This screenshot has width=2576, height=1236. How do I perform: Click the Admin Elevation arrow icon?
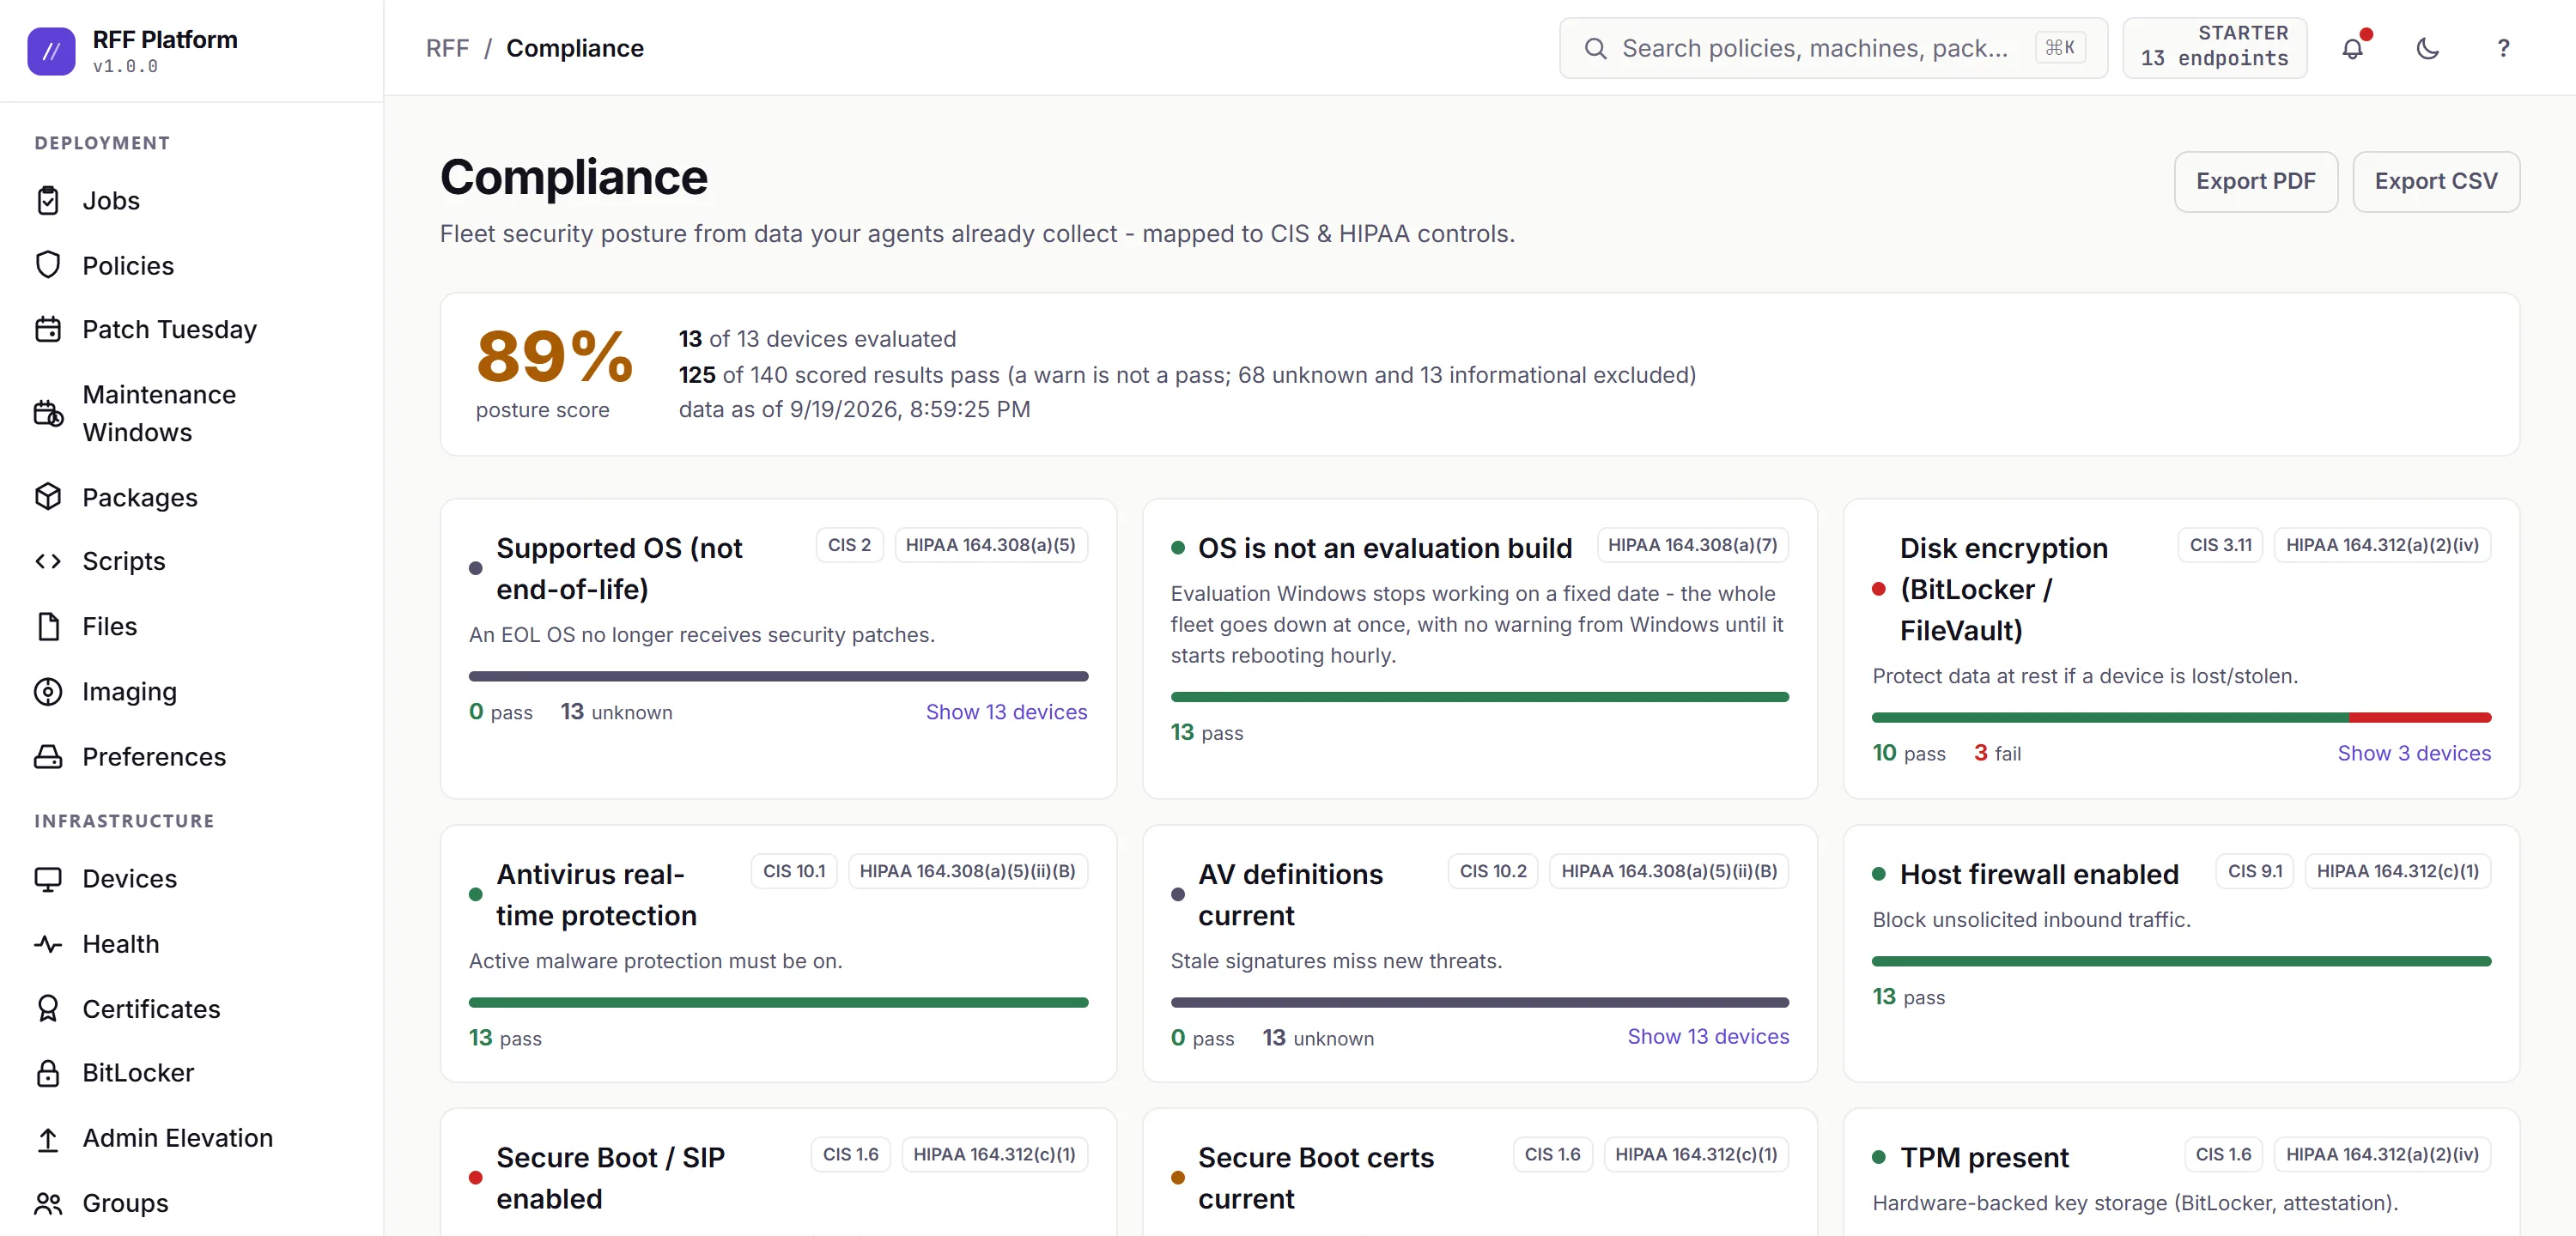pyautogui.click(x=48, y=1138)
